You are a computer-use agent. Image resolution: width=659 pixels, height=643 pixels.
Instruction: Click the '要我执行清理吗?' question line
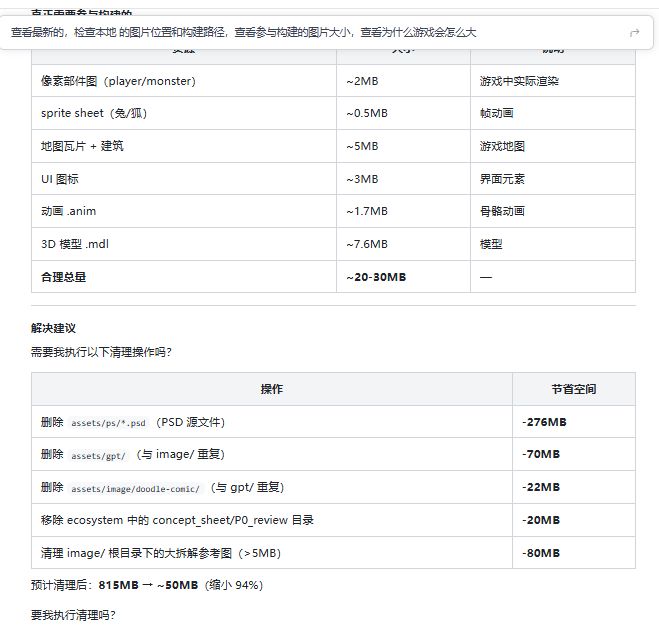tap(73, 615)
